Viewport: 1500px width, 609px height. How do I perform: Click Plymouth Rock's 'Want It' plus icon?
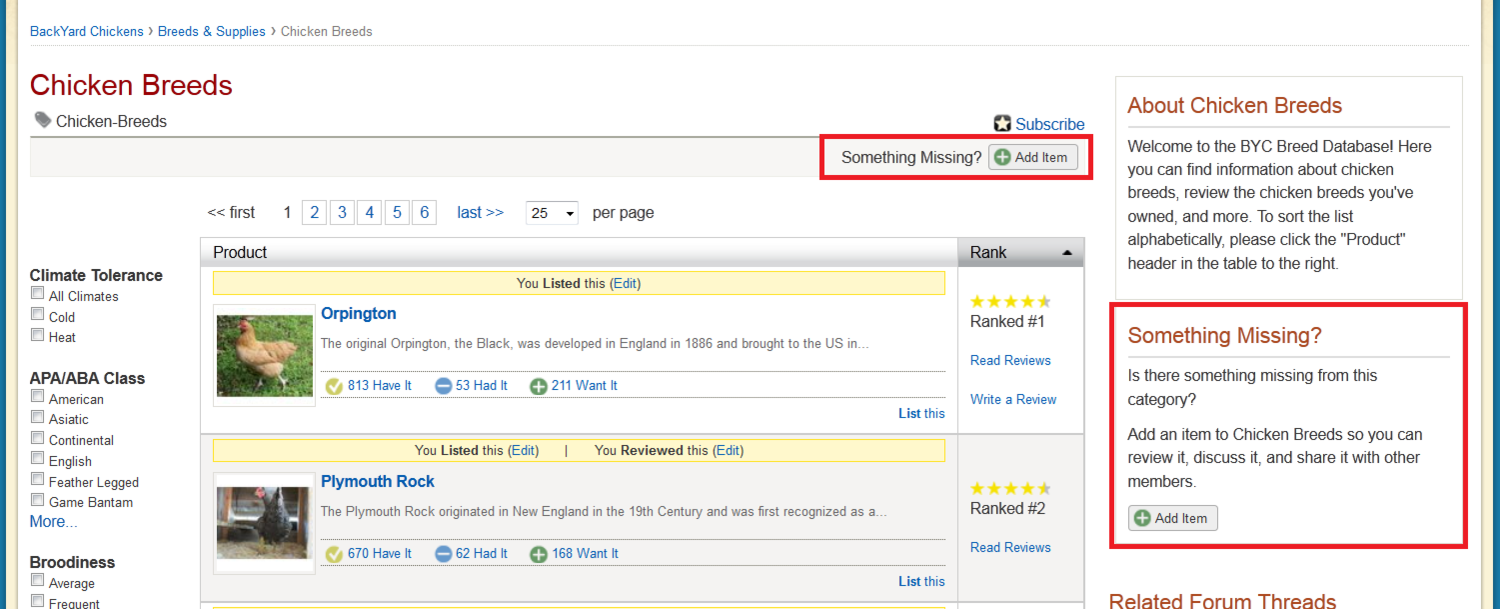tap(538, 554)
